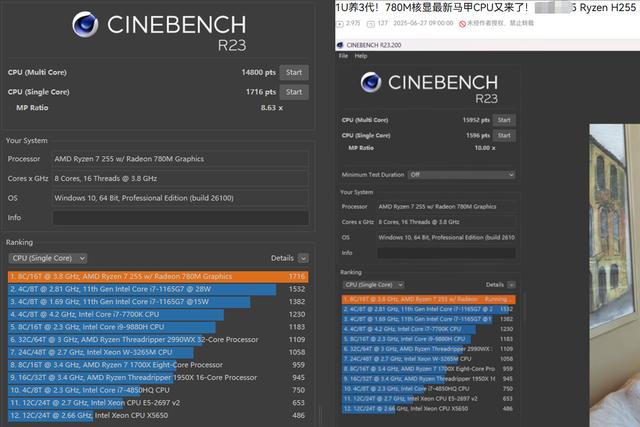Select the orange Ryzen 7 255 ranking row, left window
This screenshot has width=640, height=427.
tap(158, 277)
